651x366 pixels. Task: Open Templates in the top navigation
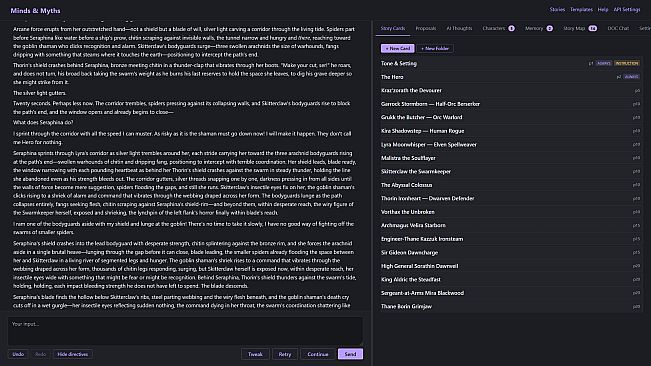point(581,10)
